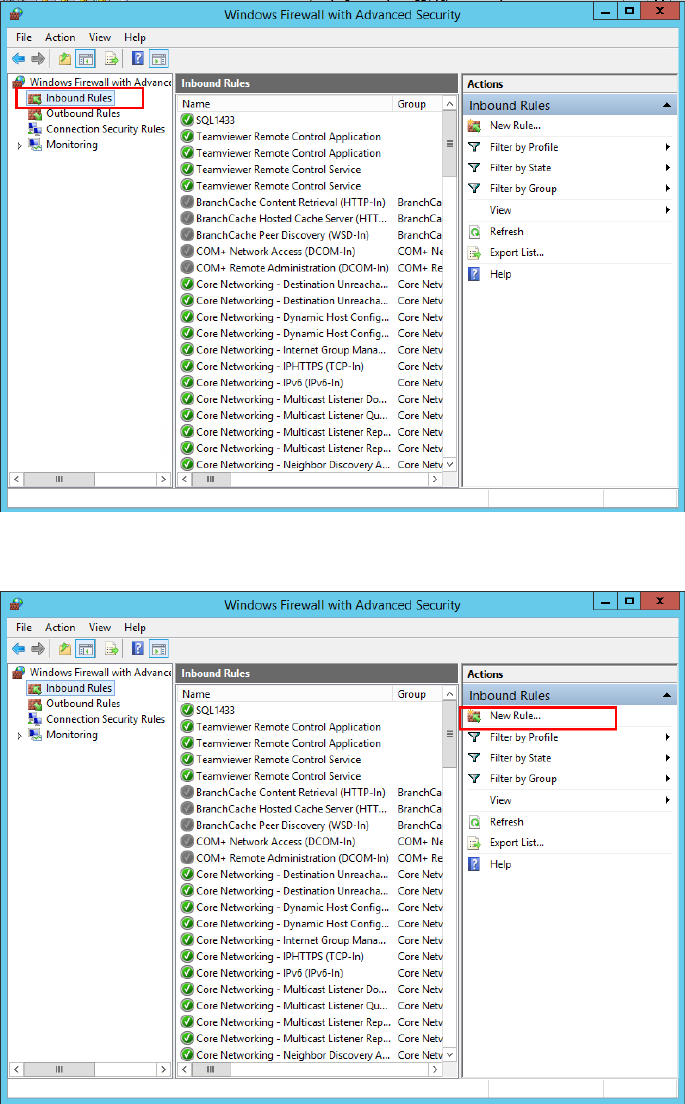The height and width of the screenshot is (1104, 685).
Task: Click gray icon beside COM+ Network Access, lower window
Action: [187, 841]
